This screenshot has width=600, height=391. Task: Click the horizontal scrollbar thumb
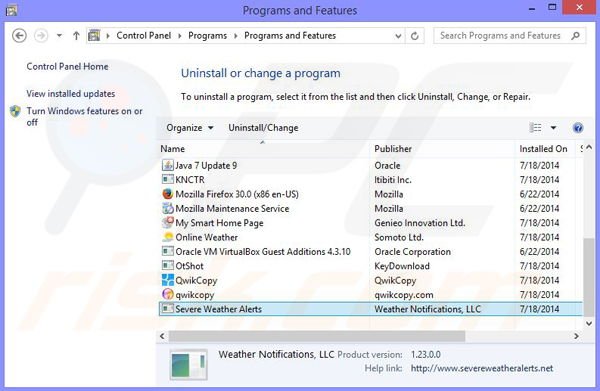(x=317, y=336)
